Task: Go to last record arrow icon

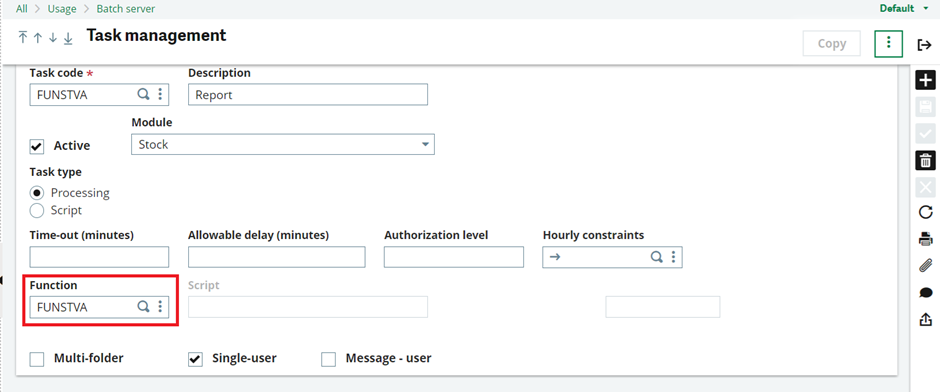Action: coord(68,38)
